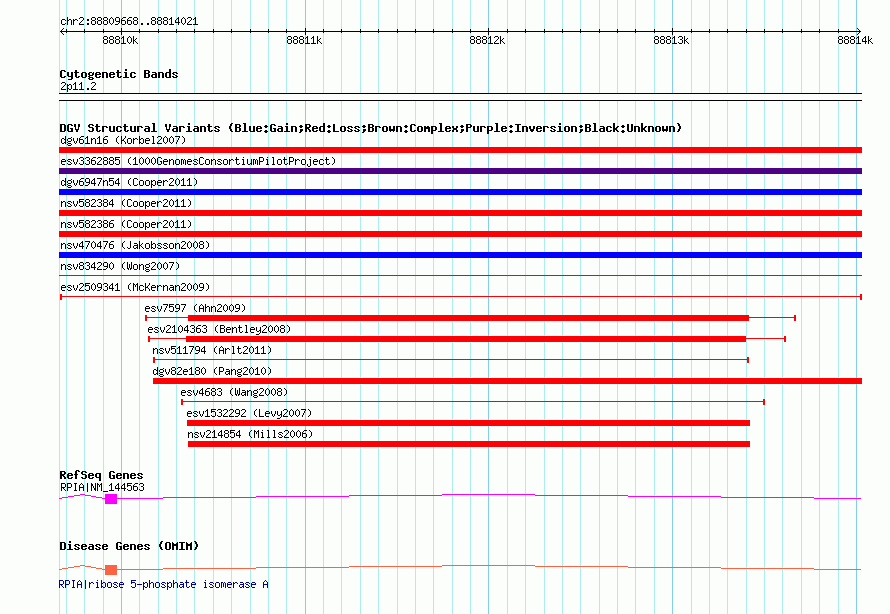Open dgv82e180 (Pang2010) variant label
Viewport: 890px width, 614px height.
coord(211,371)
